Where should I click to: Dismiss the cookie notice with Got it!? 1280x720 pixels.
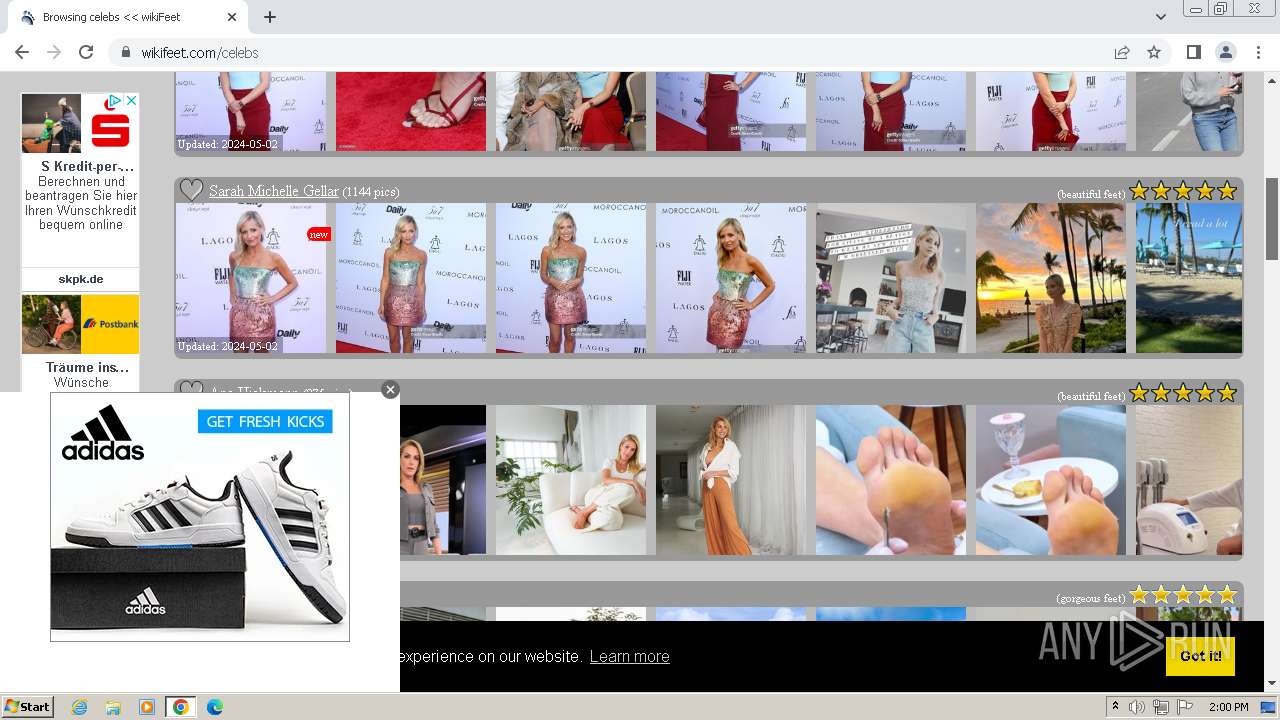[x=1200, y=656]
